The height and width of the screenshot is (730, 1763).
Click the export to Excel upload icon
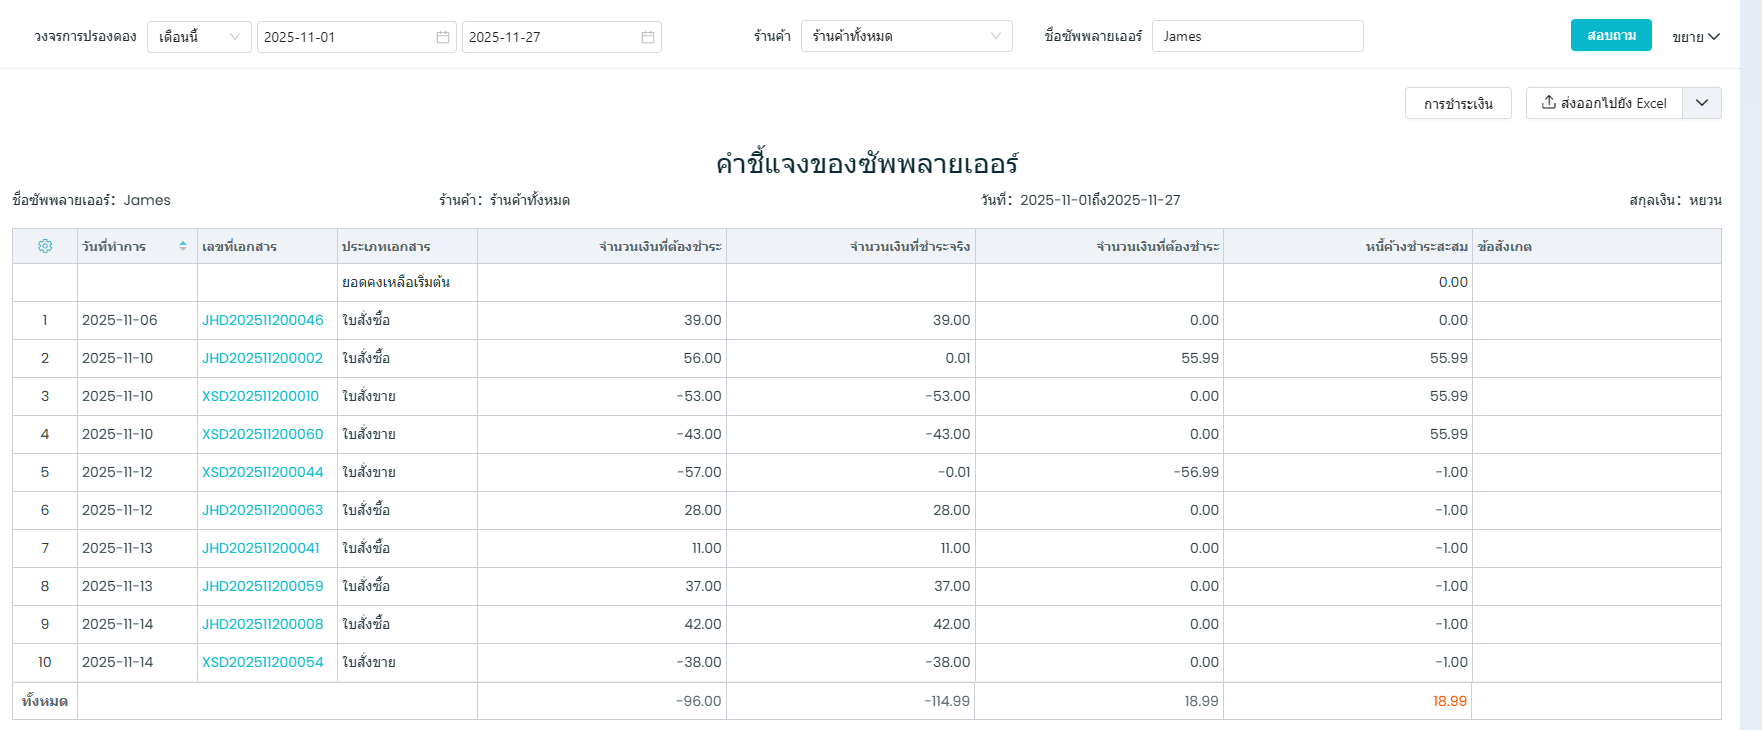click(1549, 103)
